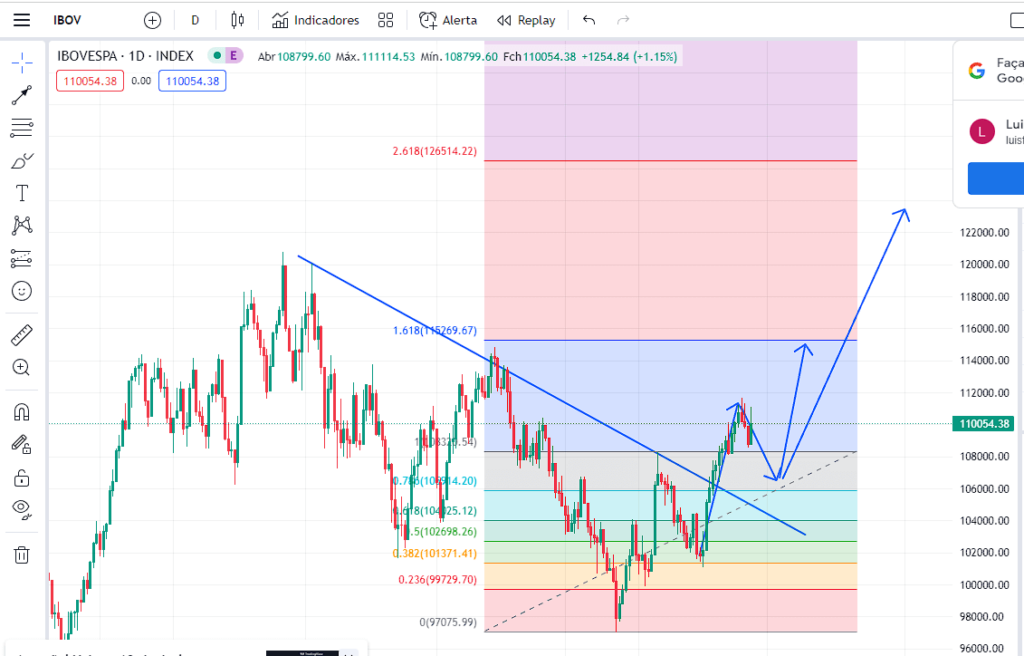The image size is (1024, 656).
Task: Activate the zoom in tool
Action: tap(21, 367)
